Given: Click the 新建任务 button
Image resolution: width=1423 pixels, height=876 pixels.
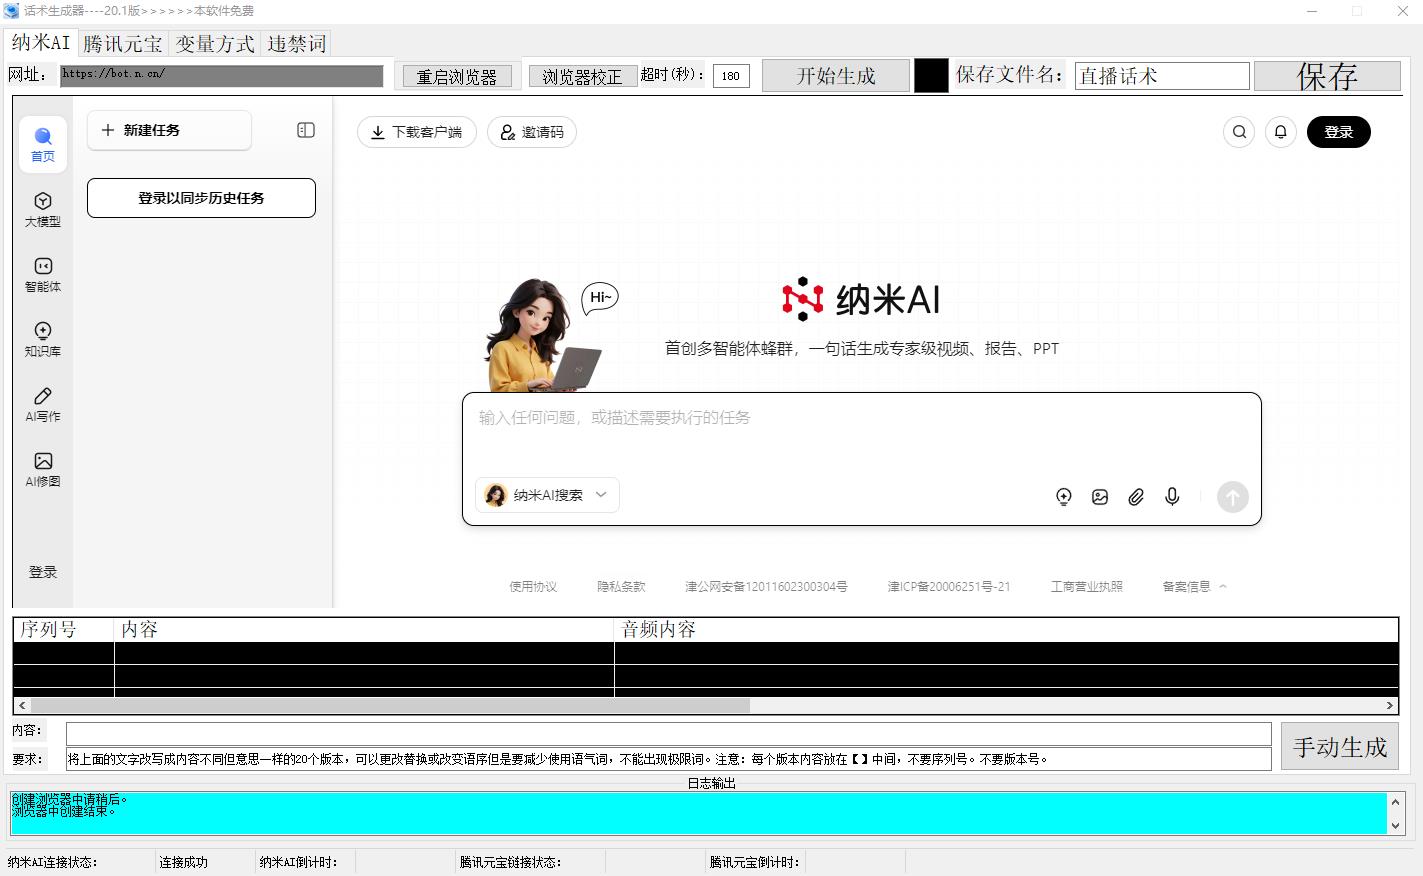Looking at the screenshot, I should click(x=169, y=130).
